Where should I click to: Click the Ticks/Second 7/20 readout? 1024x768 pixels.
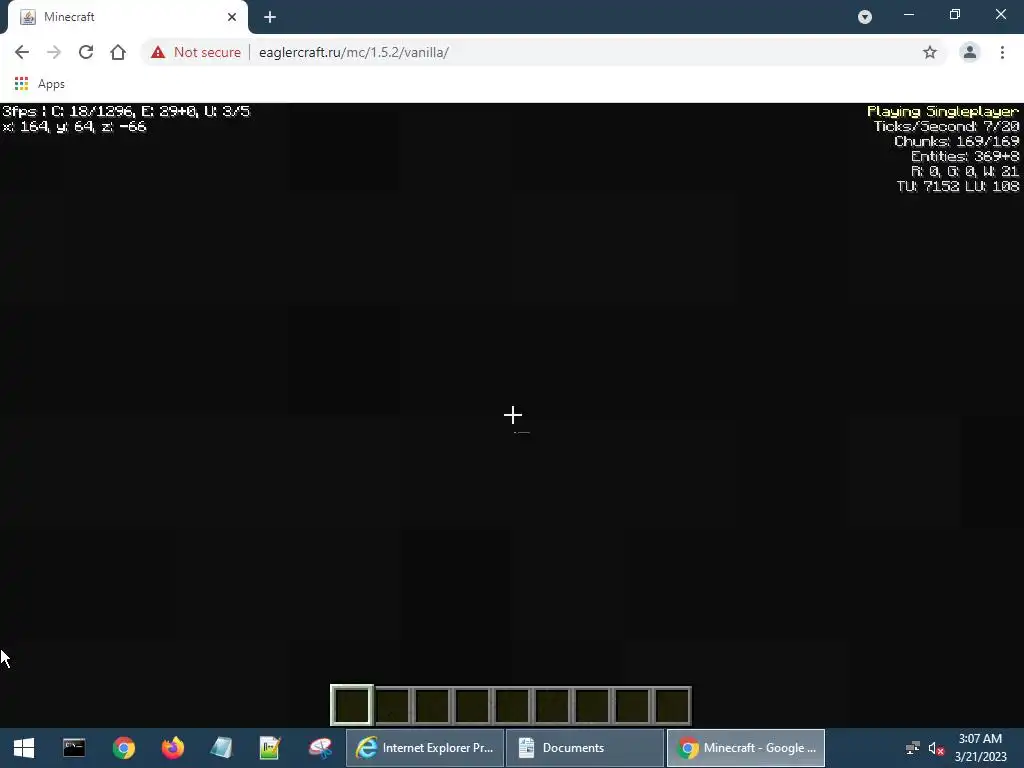(x=946, y=127)
